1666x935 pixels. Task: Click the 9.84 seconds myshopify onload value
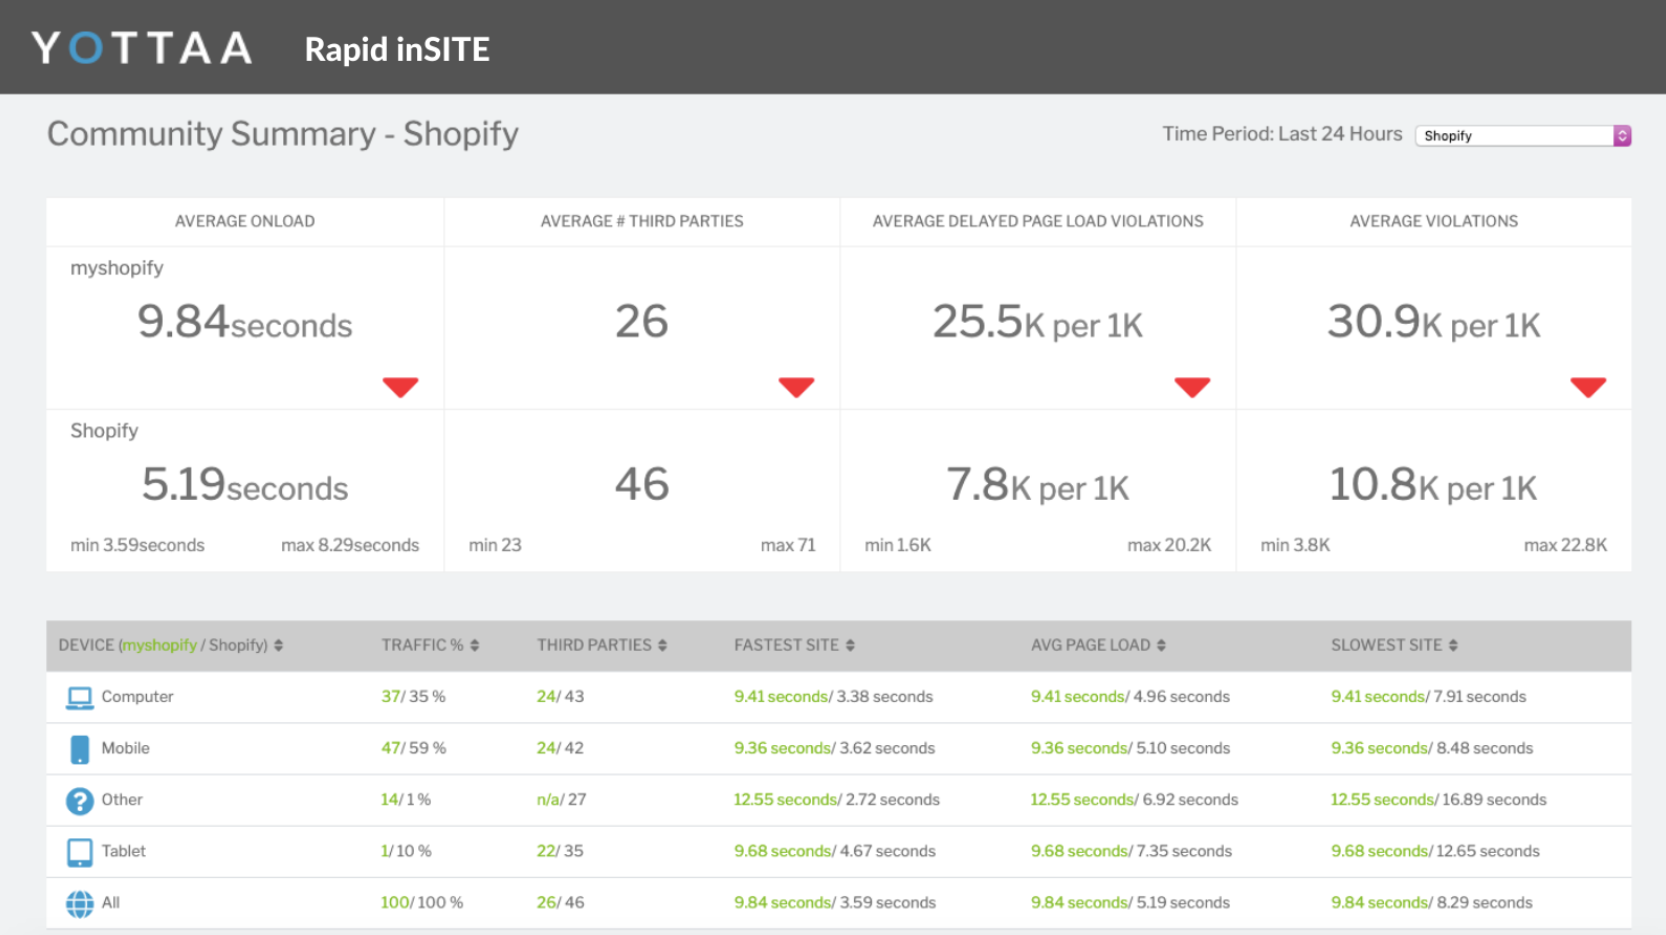(245, 322)
